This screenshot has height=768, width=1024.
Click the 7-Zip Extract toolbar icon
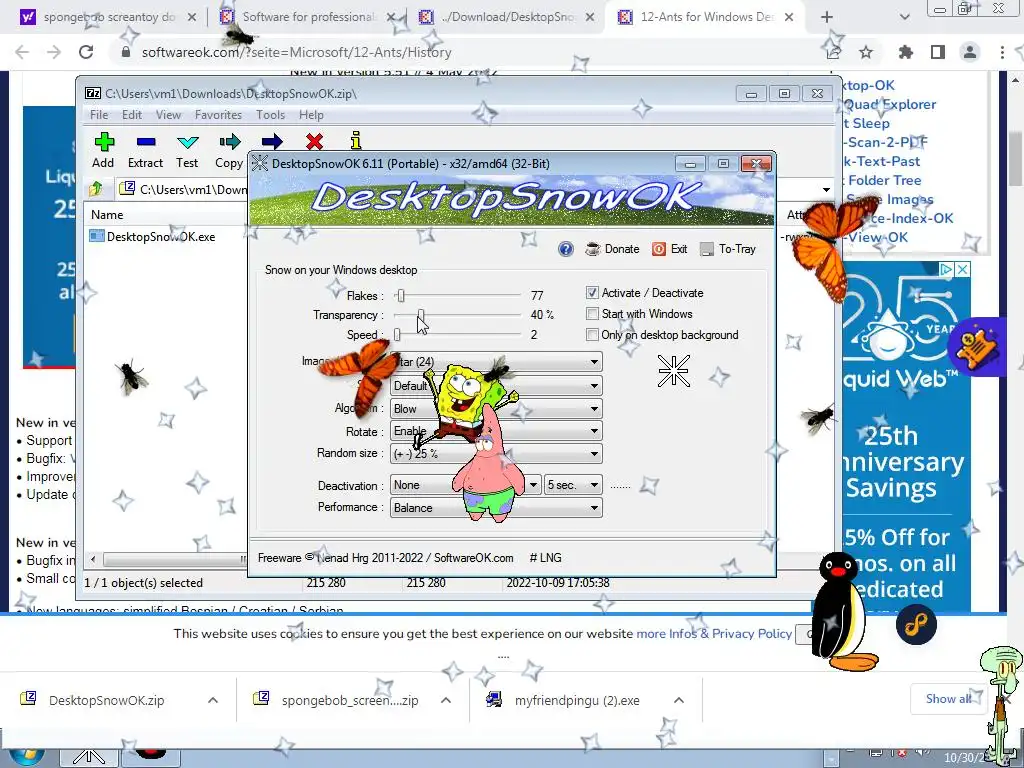pos(146,142)
